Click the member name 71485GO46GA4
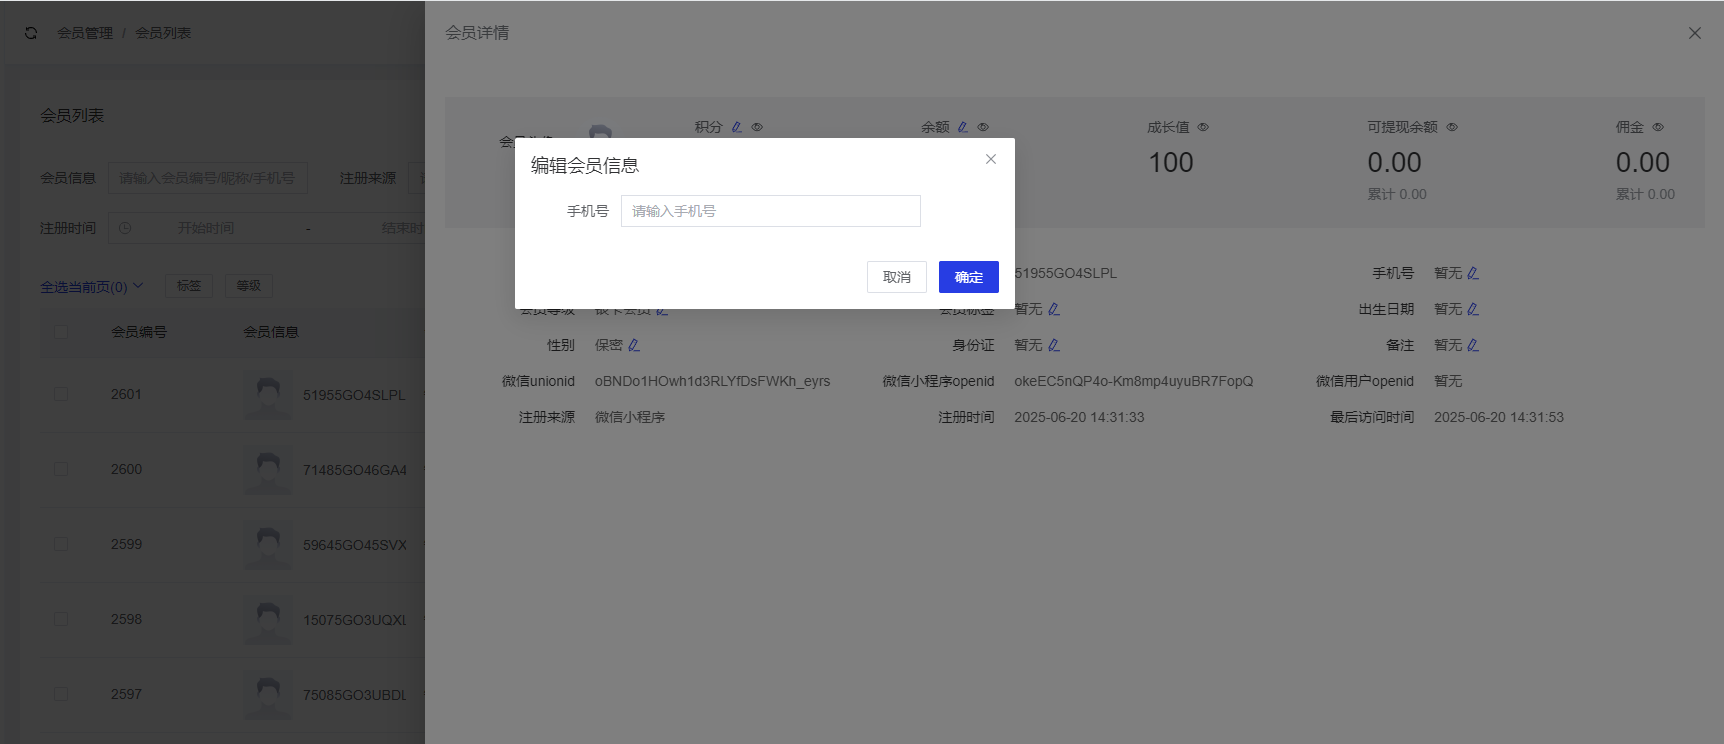The width and height of the screenshot is (1724, 744). [355, 470]
